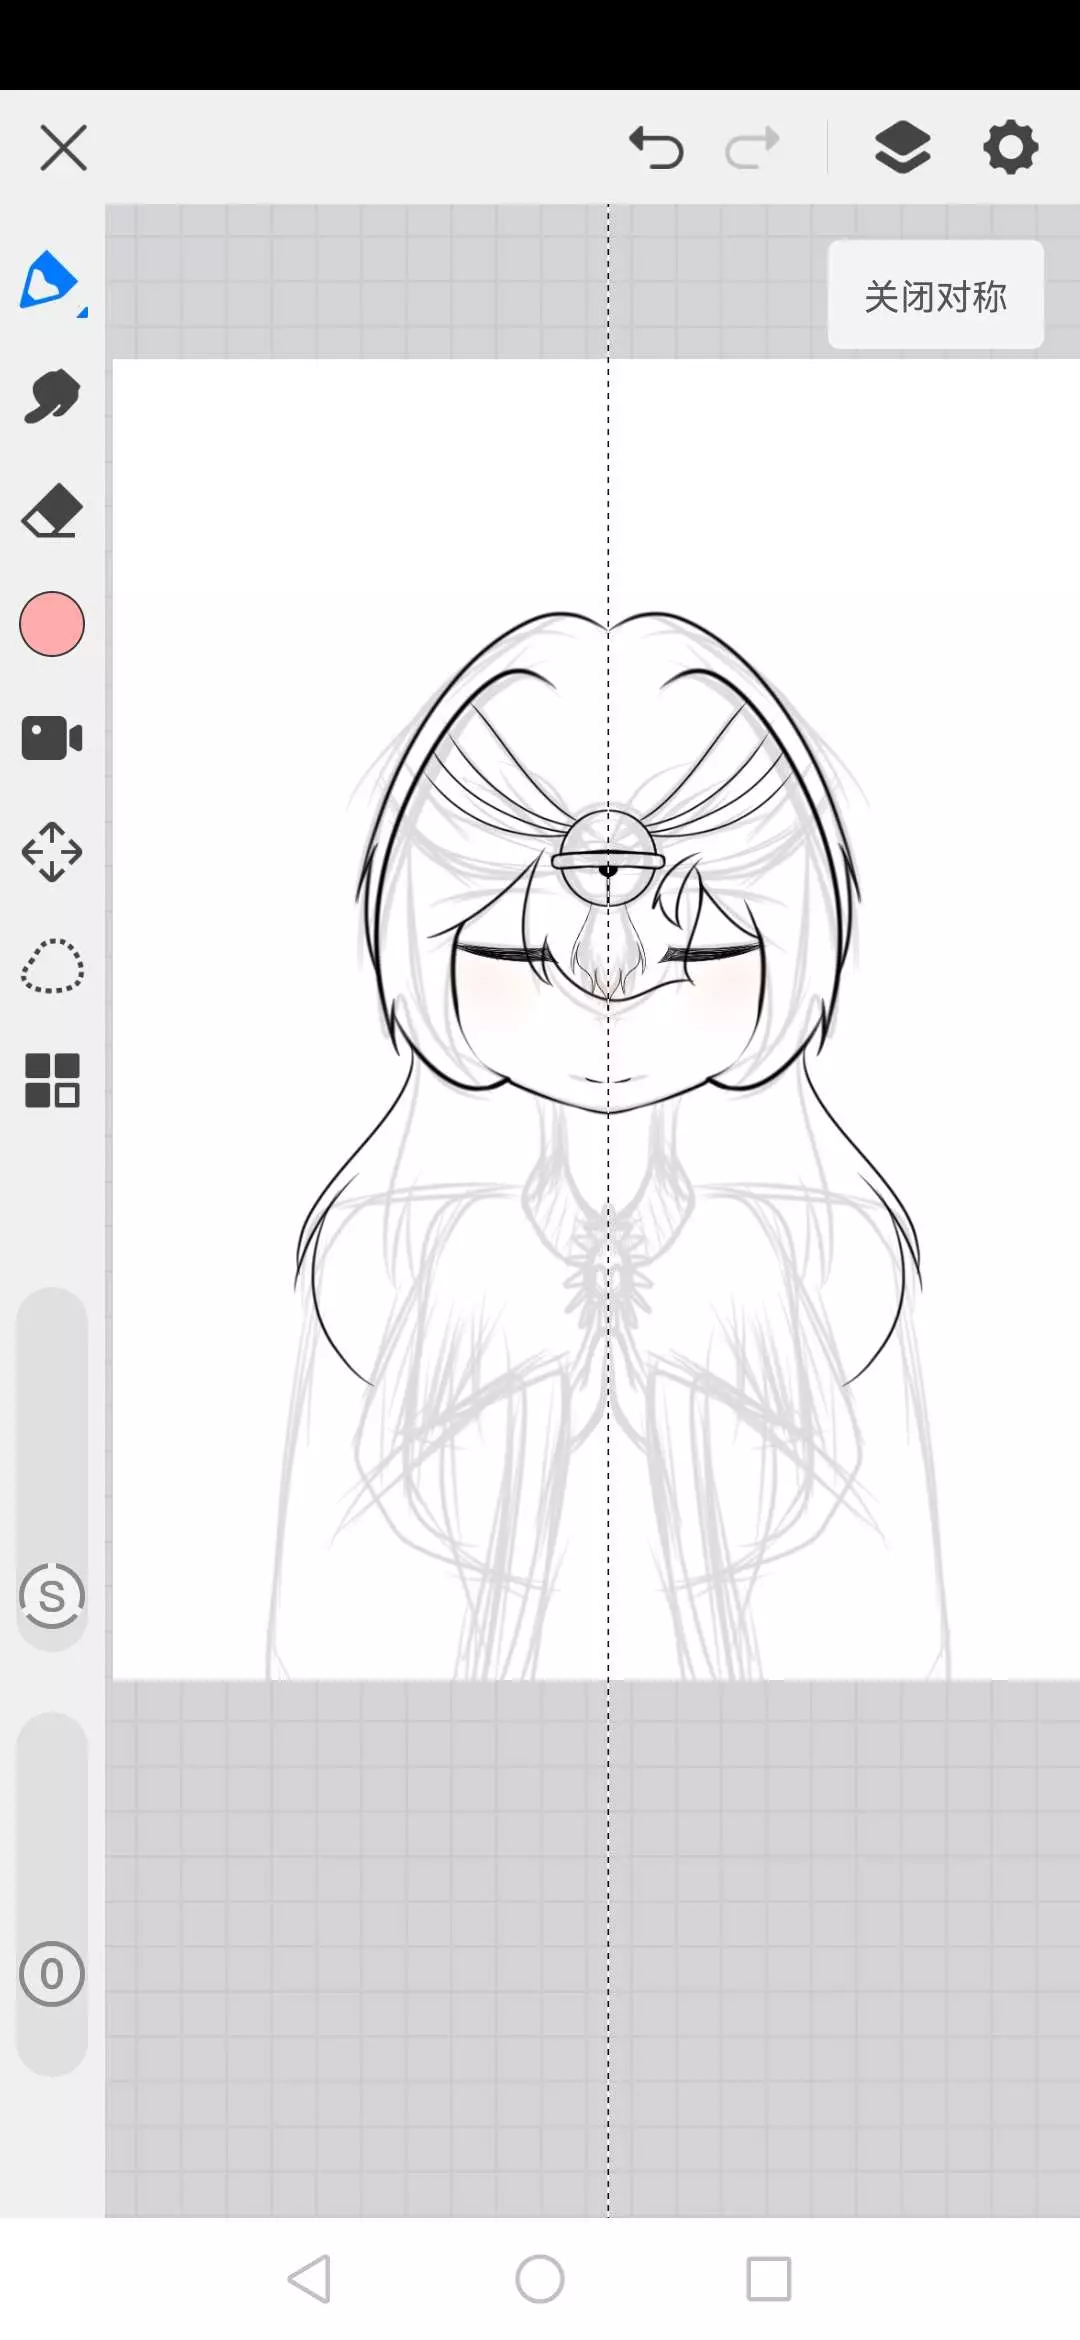Tap the Android recent apps button

coord(769,2279)
